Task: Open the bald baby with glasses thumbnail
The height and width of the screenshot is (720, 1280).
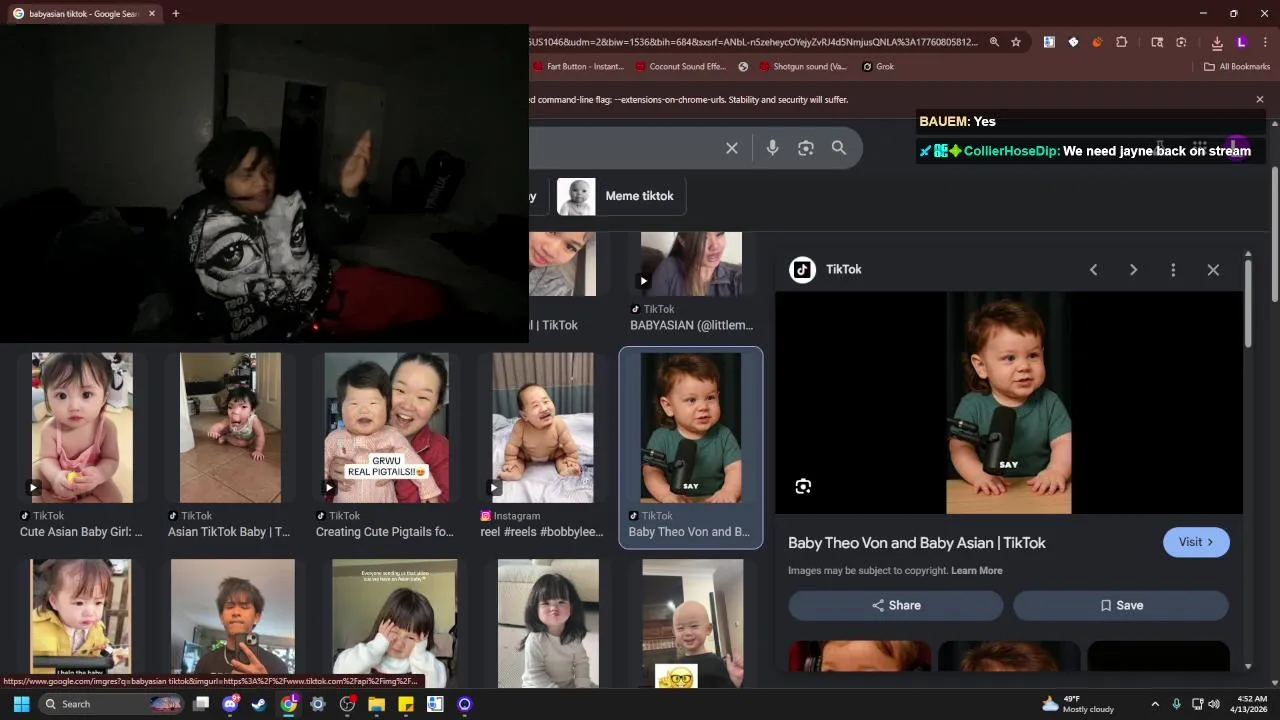Action: coord(692,624)
